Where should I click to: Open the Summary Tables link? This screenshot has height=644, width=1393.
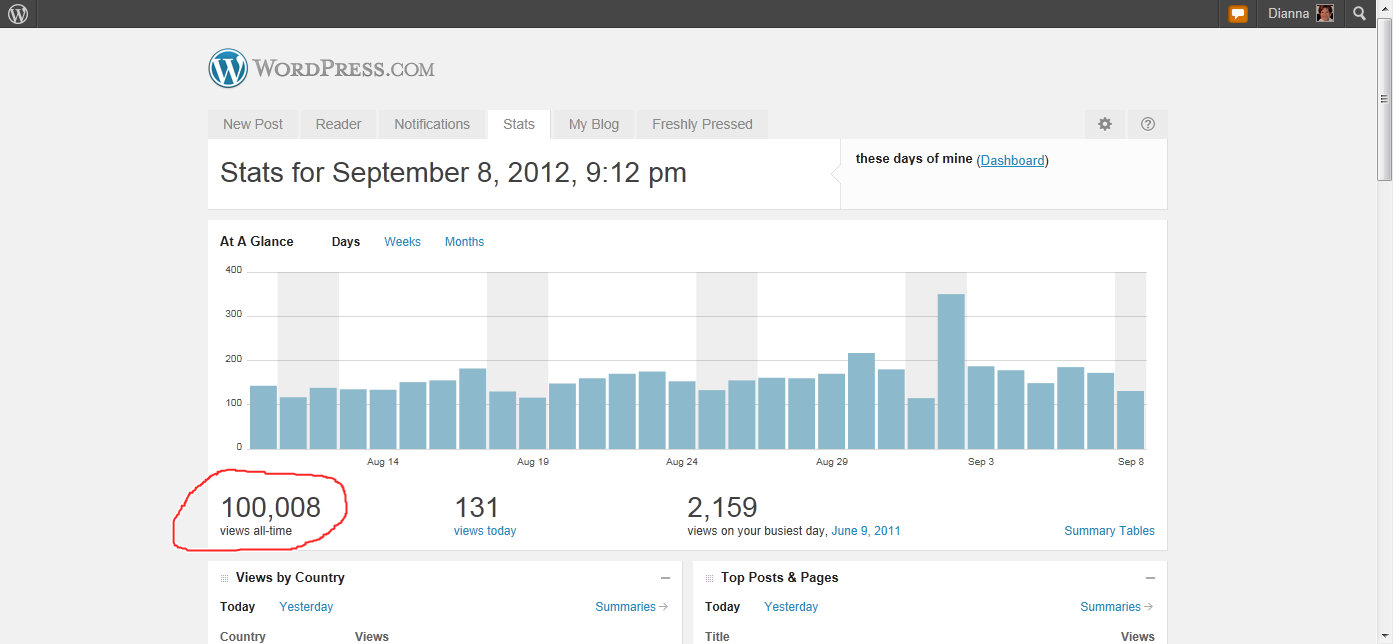(1109, 531)
